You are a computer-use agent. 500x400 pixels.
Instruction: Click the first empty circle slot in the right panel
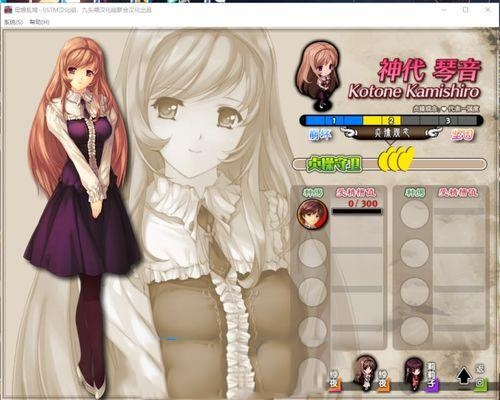pyautogui.click(x=414, y=214)
